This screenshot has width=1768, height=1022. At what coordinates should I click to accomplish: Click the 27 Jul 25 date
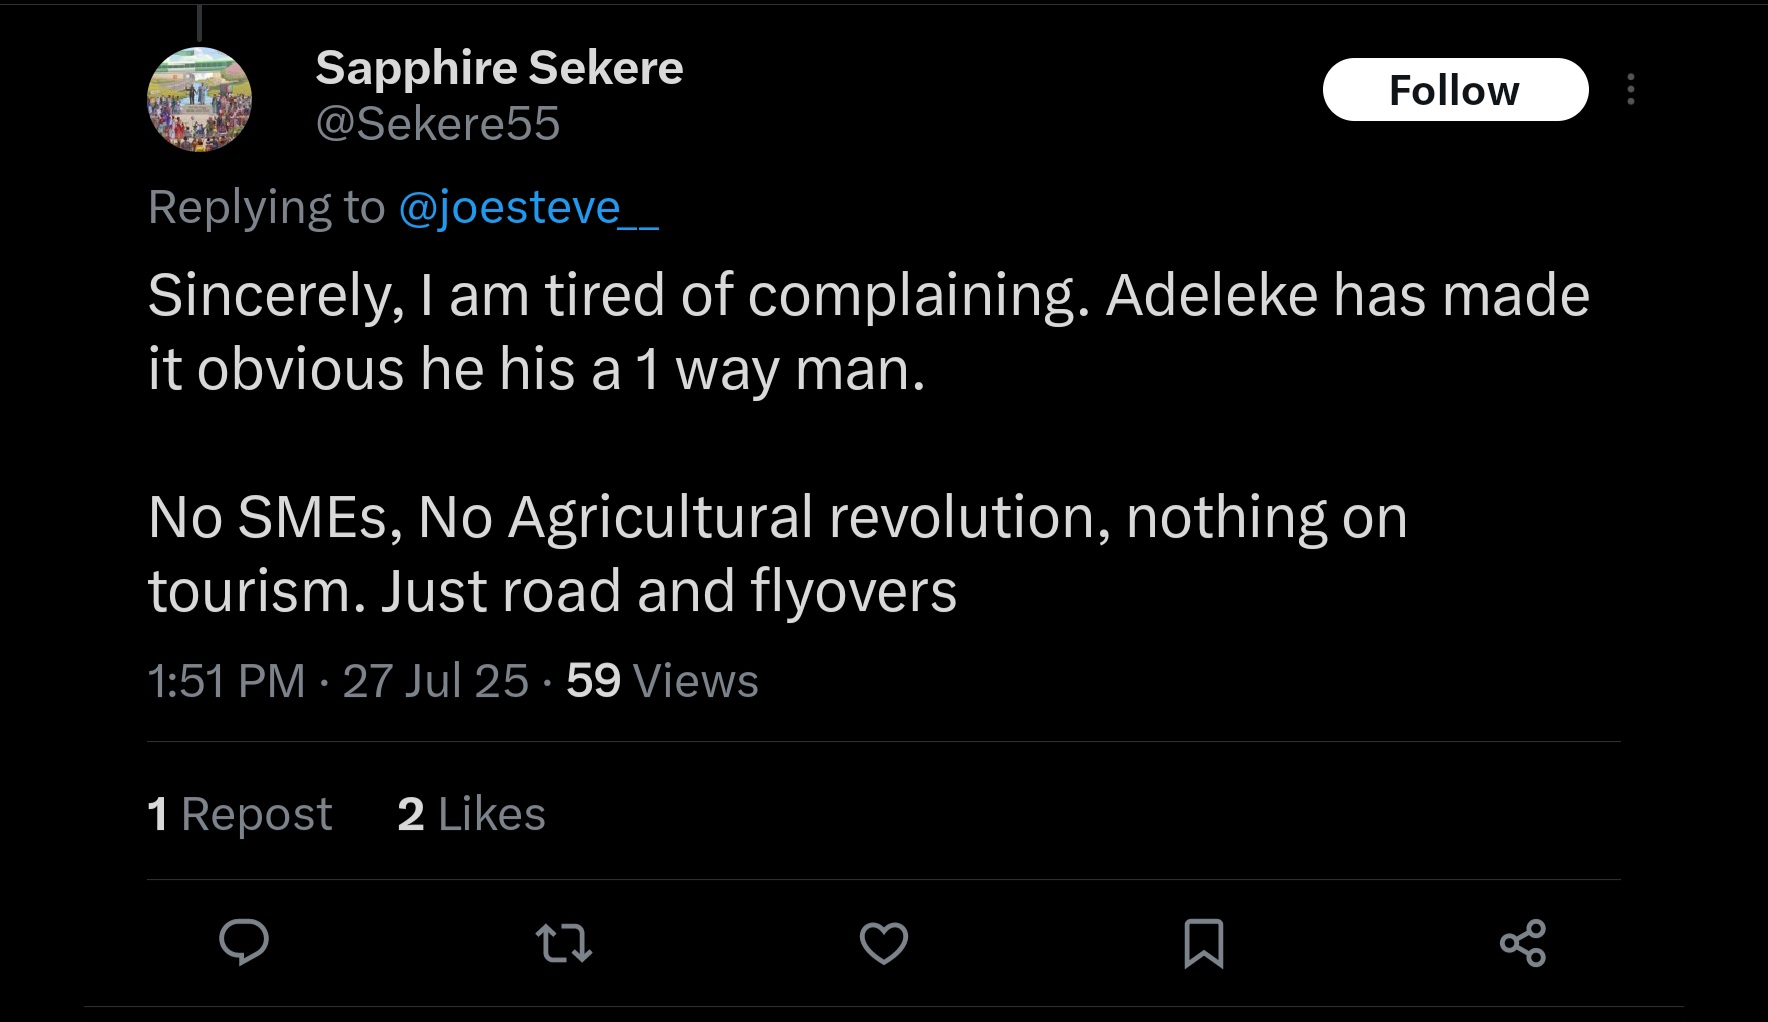435,681
